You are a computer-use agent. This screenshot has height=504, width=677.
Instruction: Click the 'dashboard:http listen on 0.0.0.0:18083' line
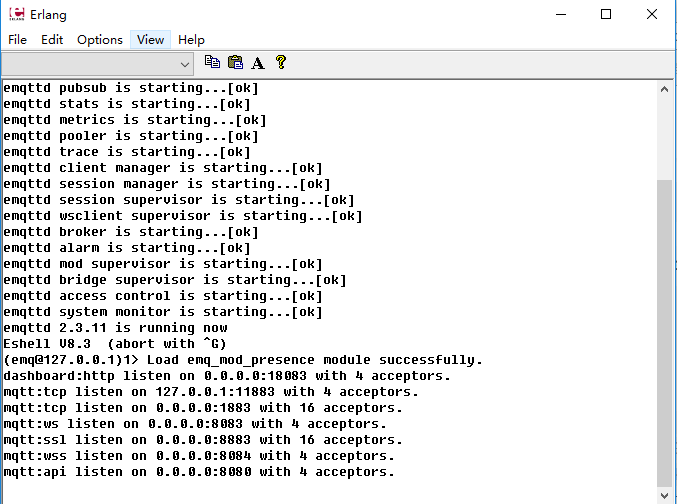[227, 376]
